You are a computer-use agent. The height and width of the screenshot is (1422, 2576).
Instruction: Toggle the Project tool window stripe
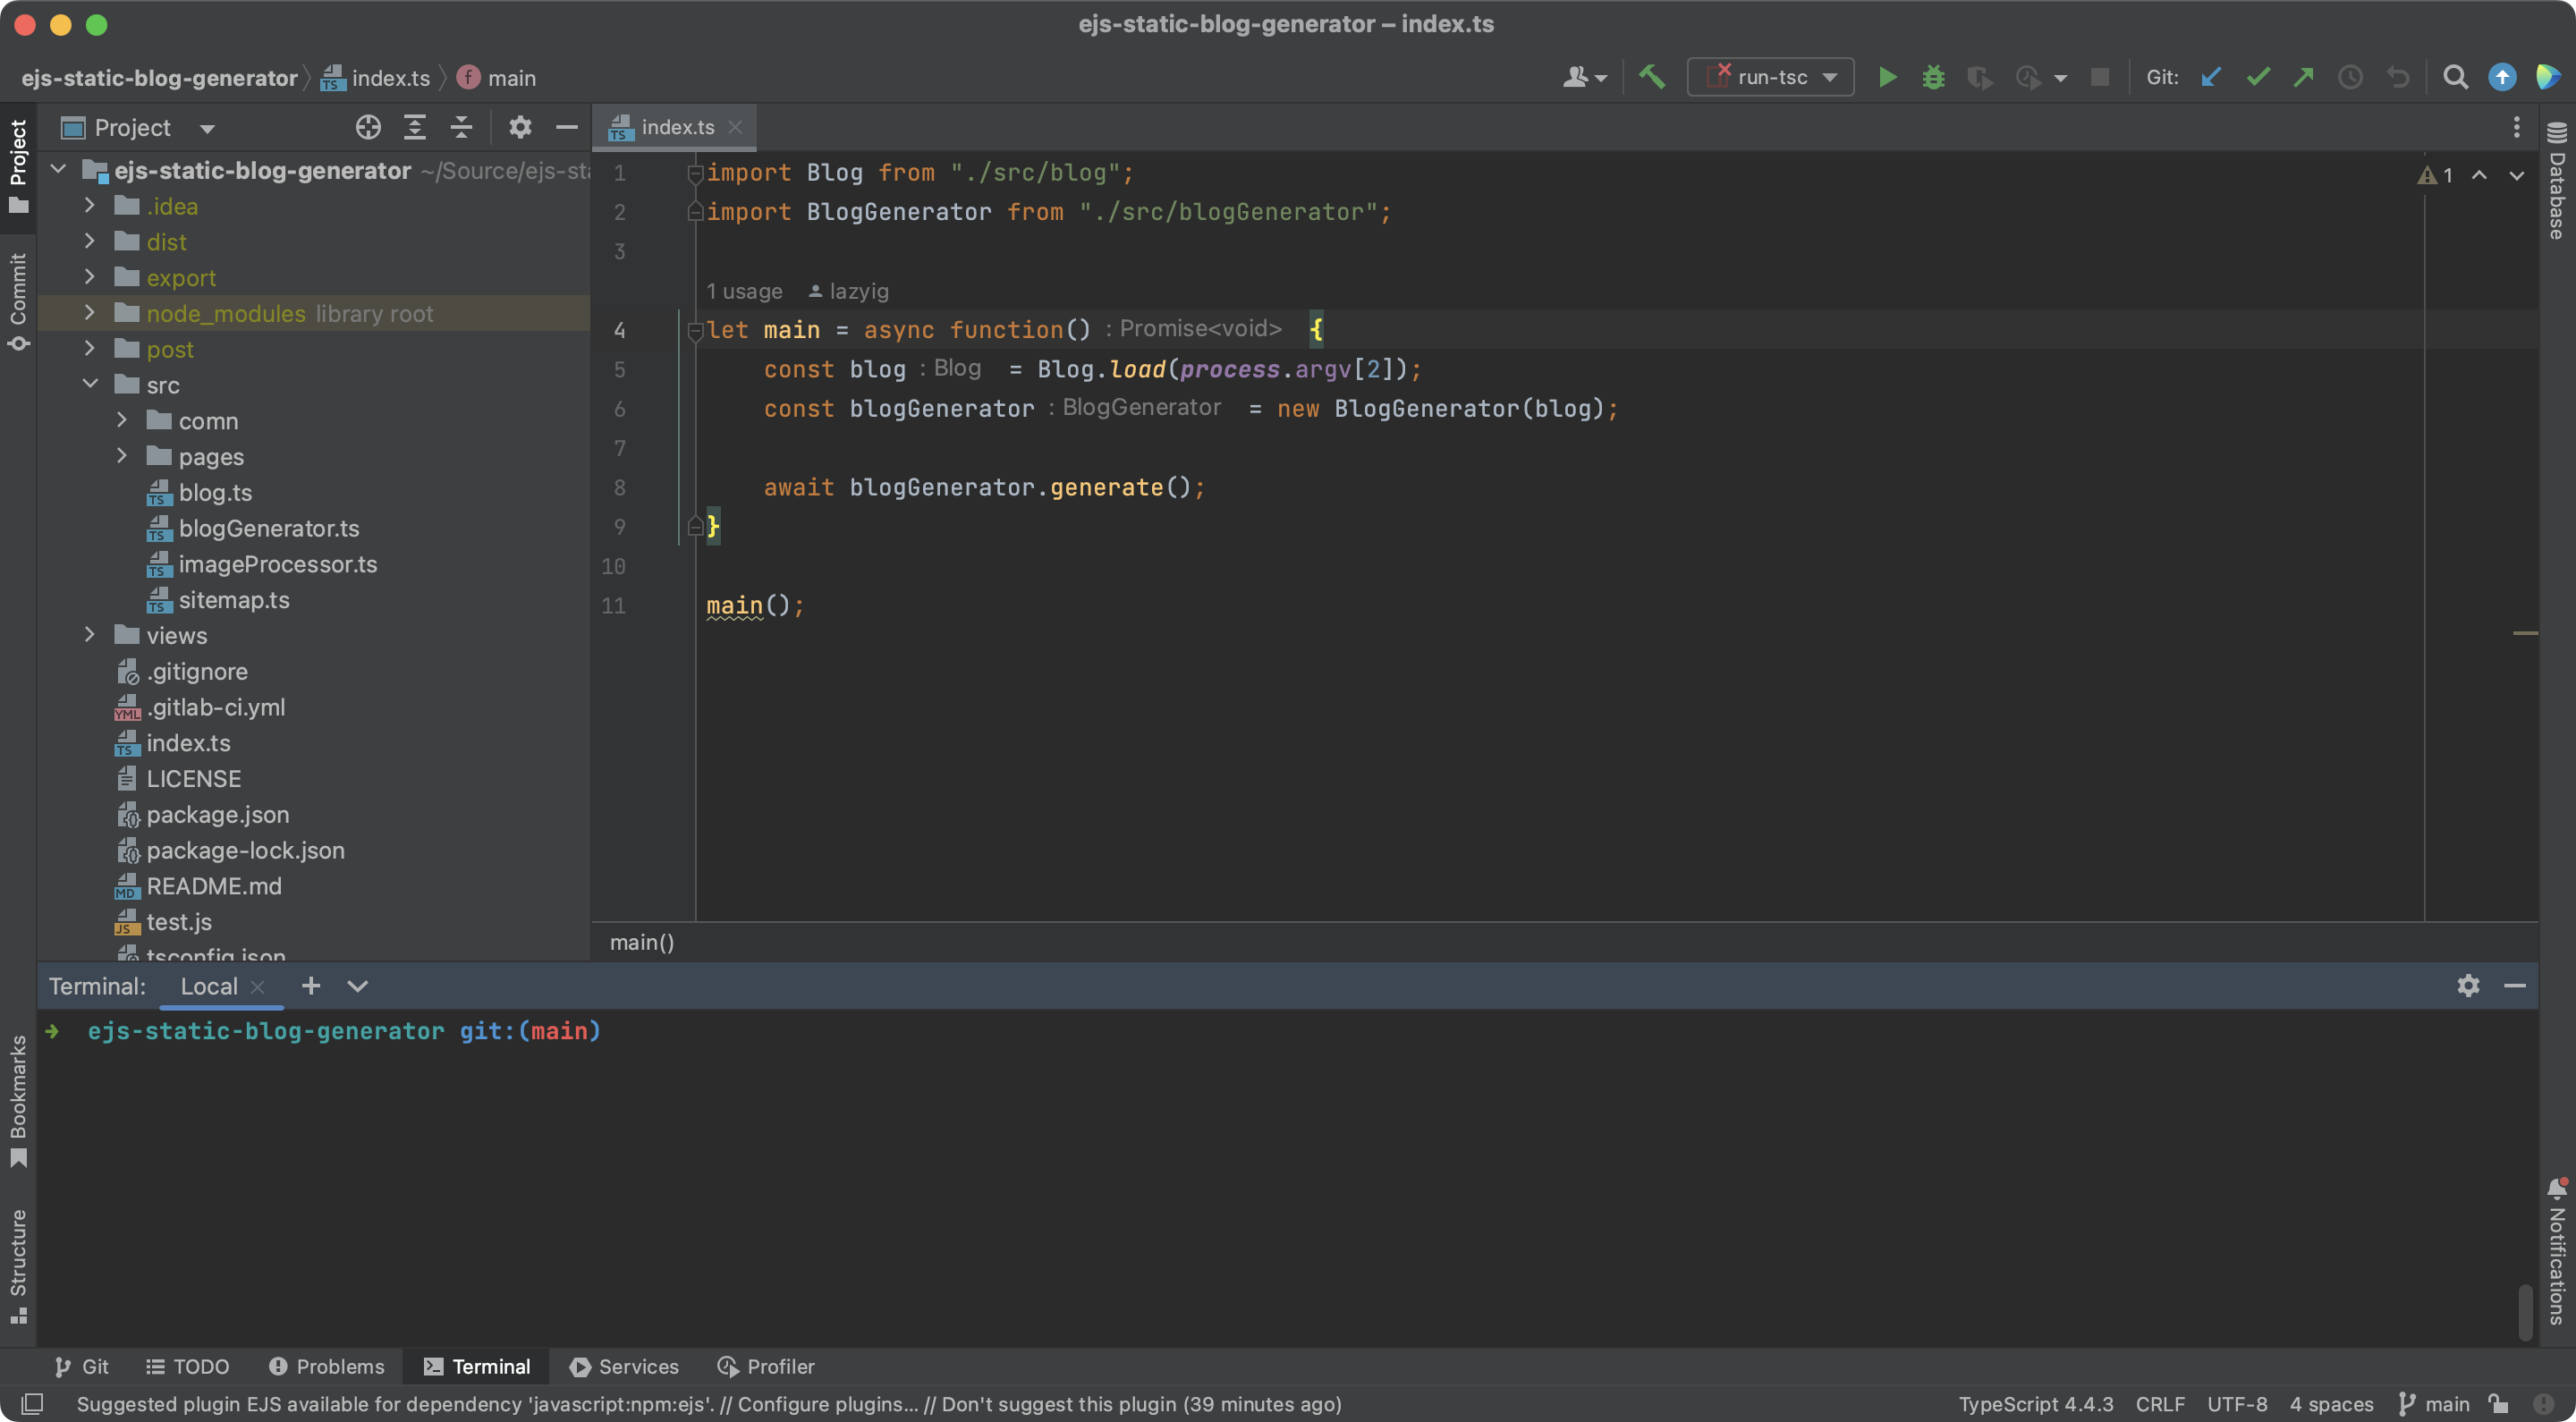(x=18, y=165)
